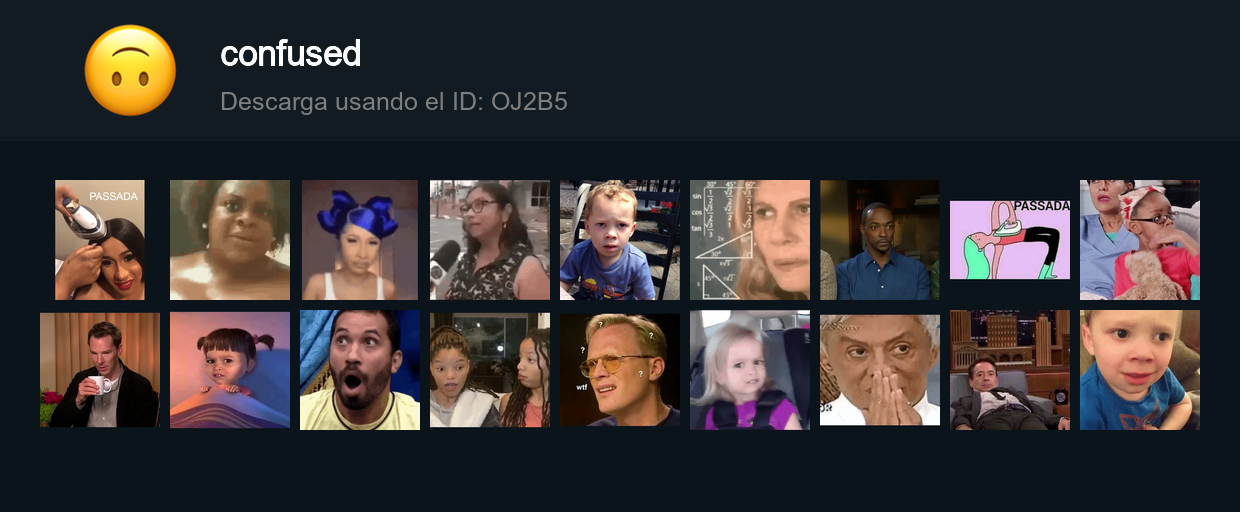Select the hair dryer PASSADA sticker
This screenshot has height=512, width=1240.
[100, 240]
